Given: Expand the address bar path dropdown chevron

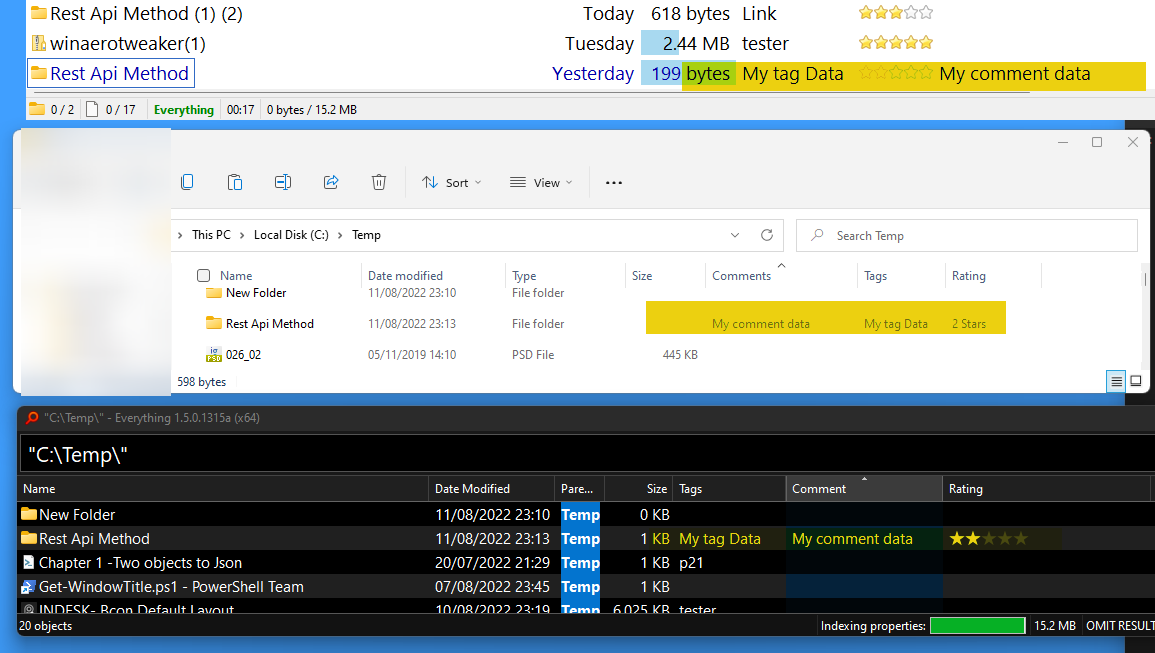Looking at the screenshot, I should [x=735, y=235].
